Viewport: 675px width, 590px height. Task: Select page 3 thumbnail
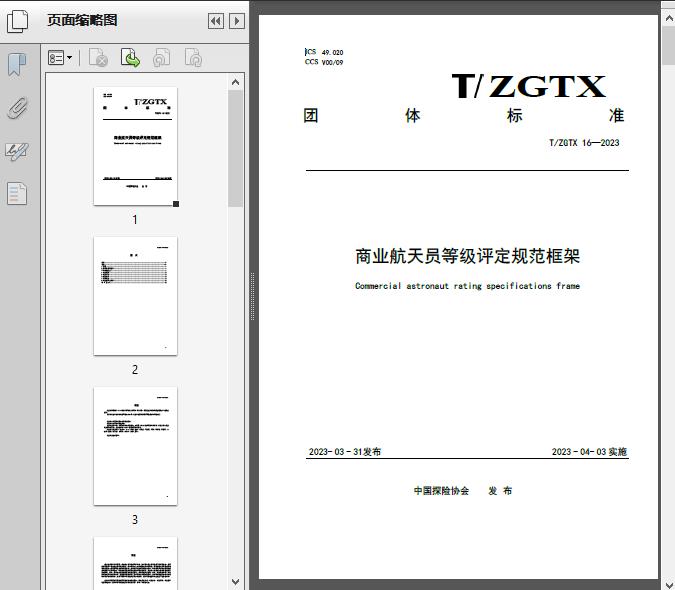(x=135, y=446)
